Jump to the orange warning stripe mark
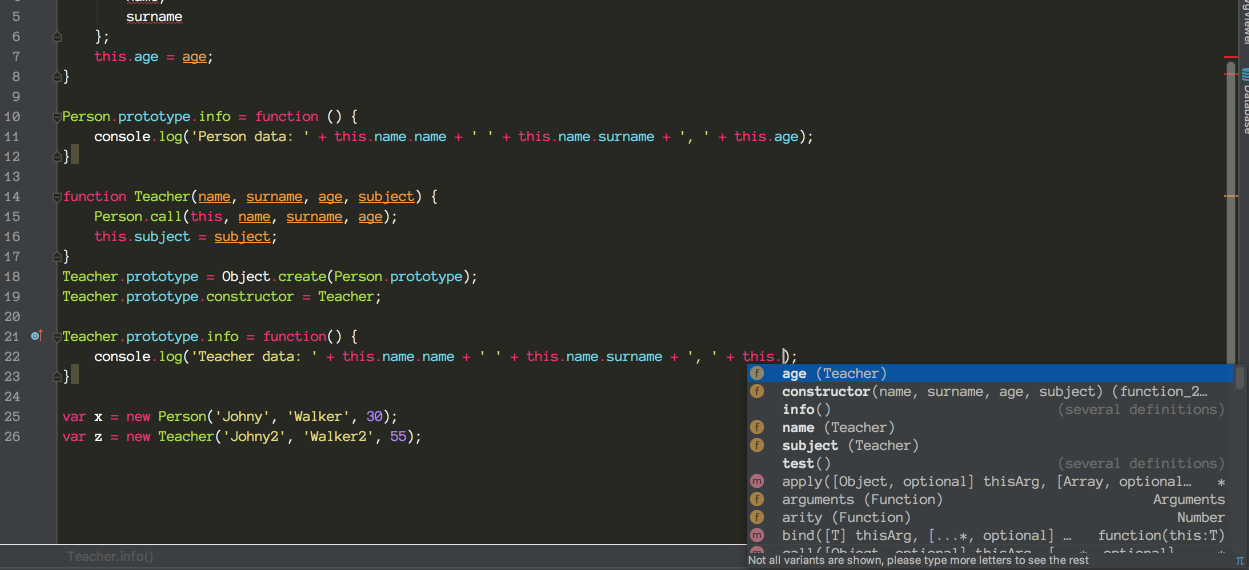 (x=1231, y=197)
